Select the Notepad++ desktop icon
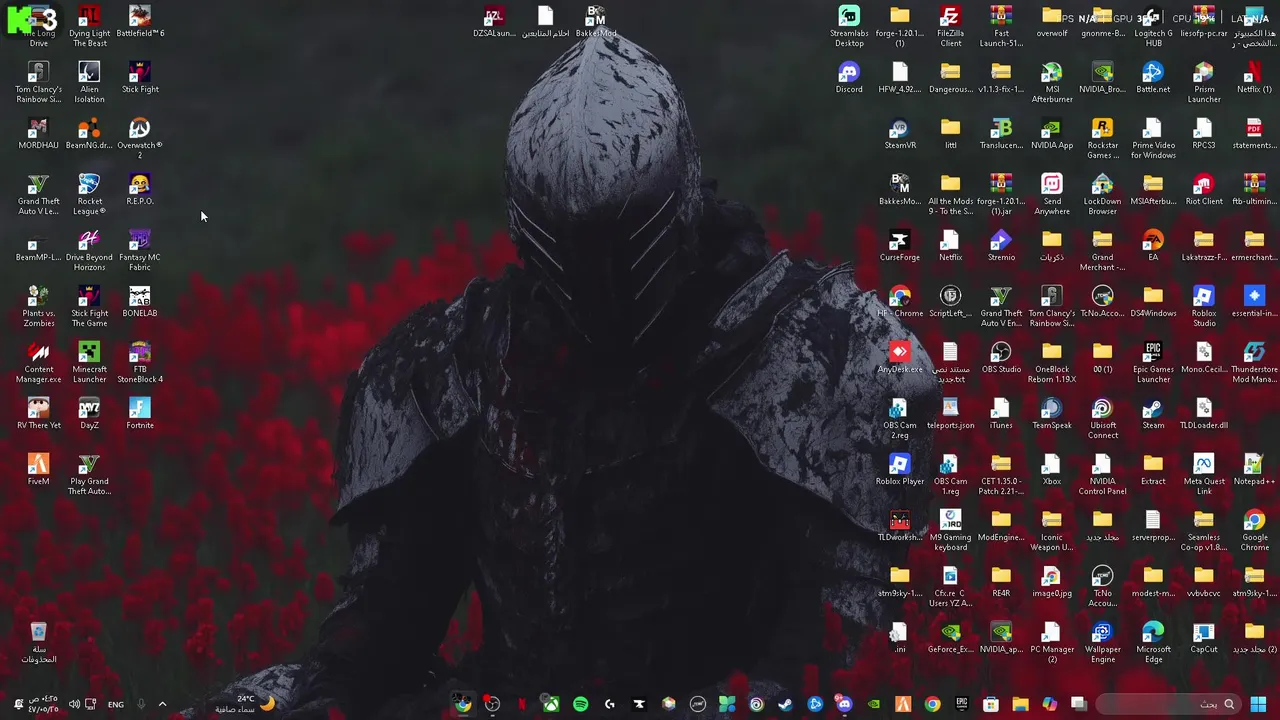The width and height of the screenshot is (1280, 720). click(1254, 471)
